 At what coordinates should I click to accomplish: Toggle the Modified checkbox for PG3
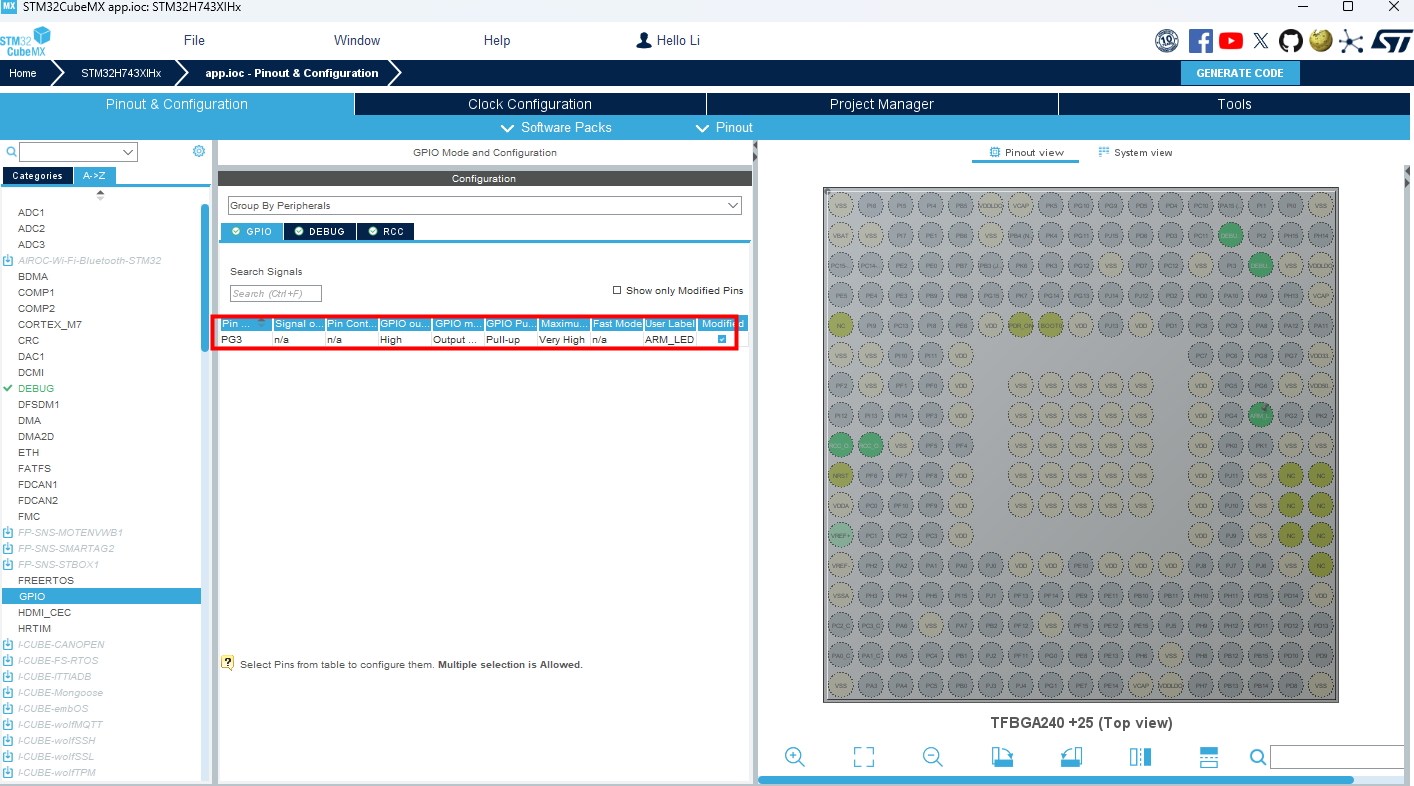point(722,340)
